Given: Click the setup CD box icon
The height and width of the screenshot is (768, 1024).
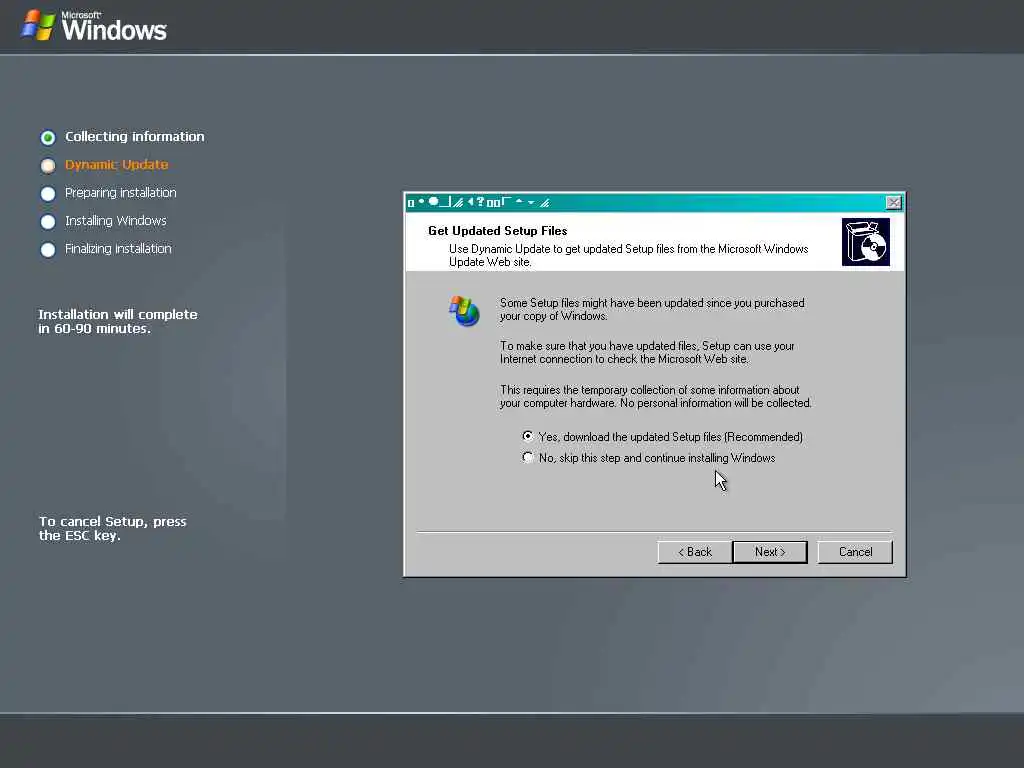Looking at the screenshot, I should [x=866, y=242].
